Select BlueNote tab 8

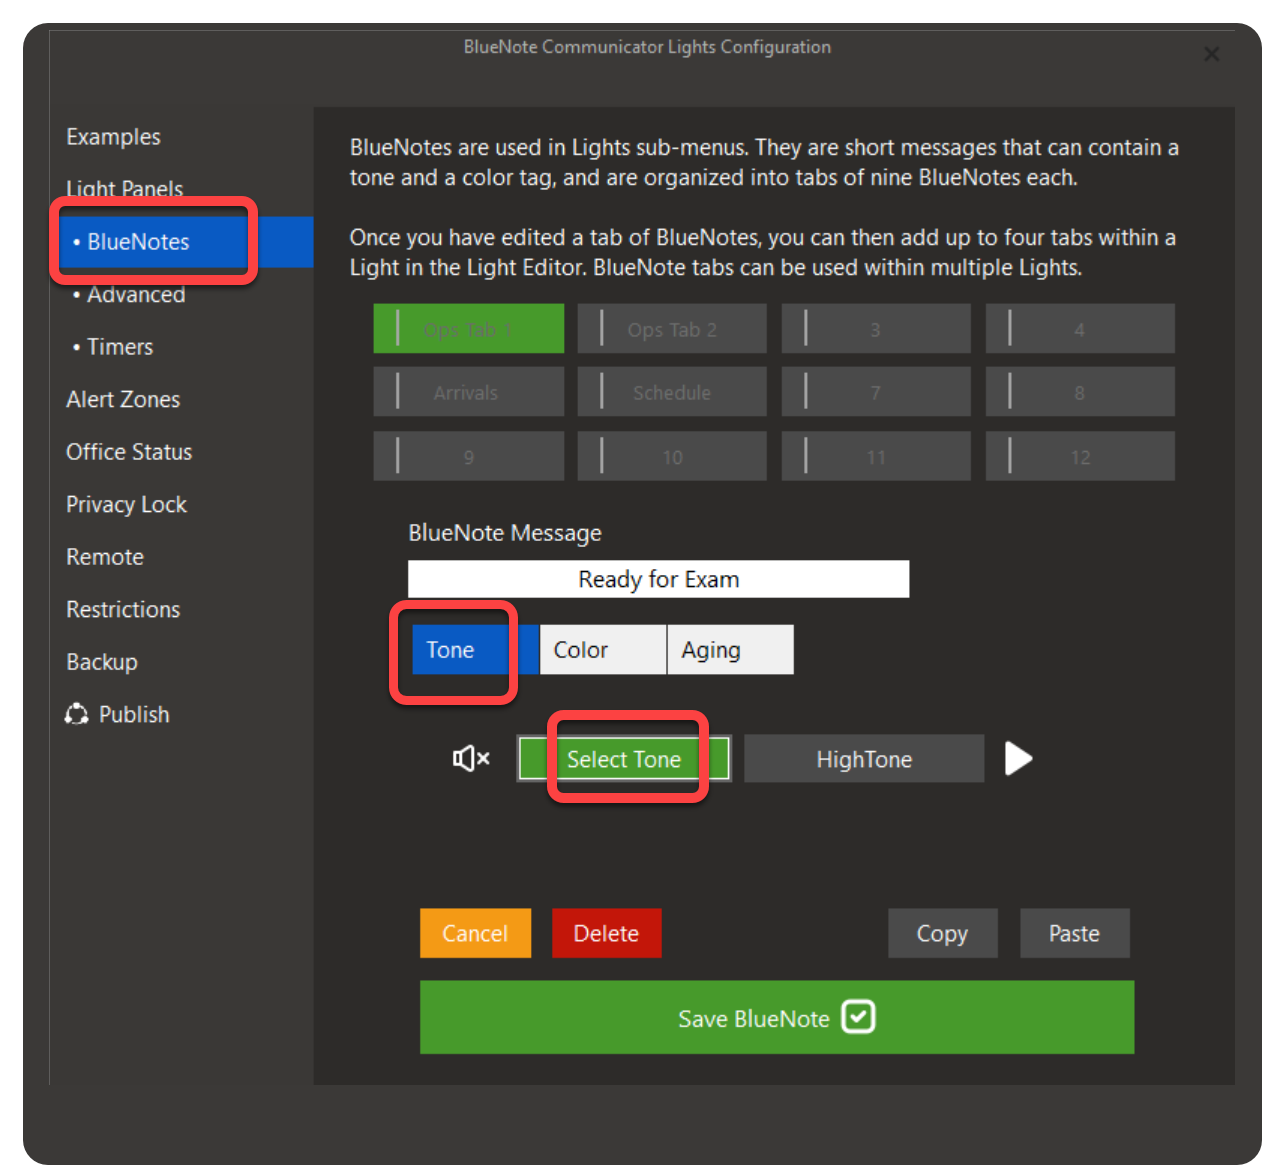pyautogui.click(x=1080, y=392)
